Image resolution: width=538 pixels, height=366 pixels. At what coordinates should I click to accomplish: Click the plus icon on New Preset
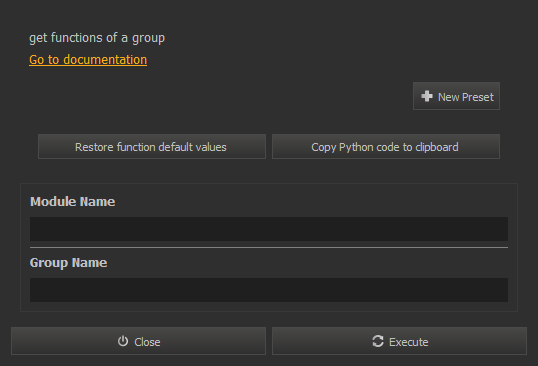click(427, 96)
